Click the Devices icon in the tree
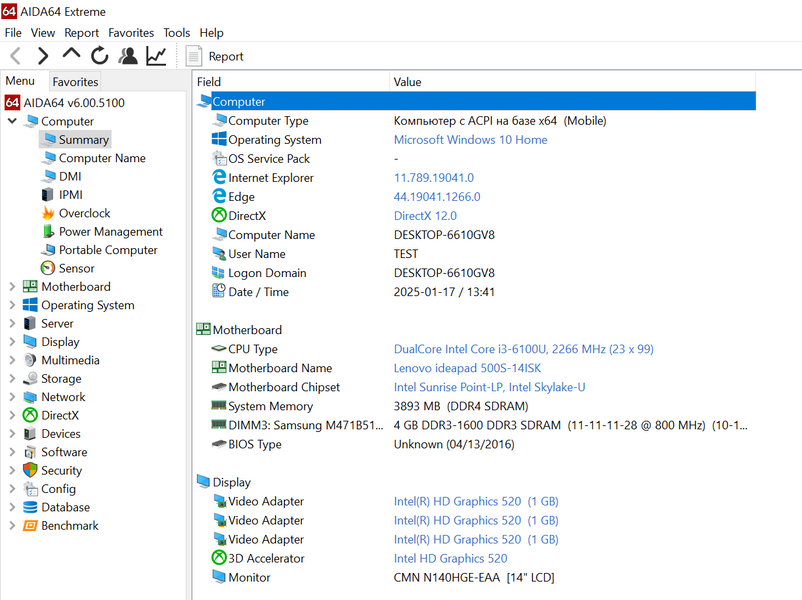Screen dimensions: 802x600 pyautogui.click(x=30, y=434)
